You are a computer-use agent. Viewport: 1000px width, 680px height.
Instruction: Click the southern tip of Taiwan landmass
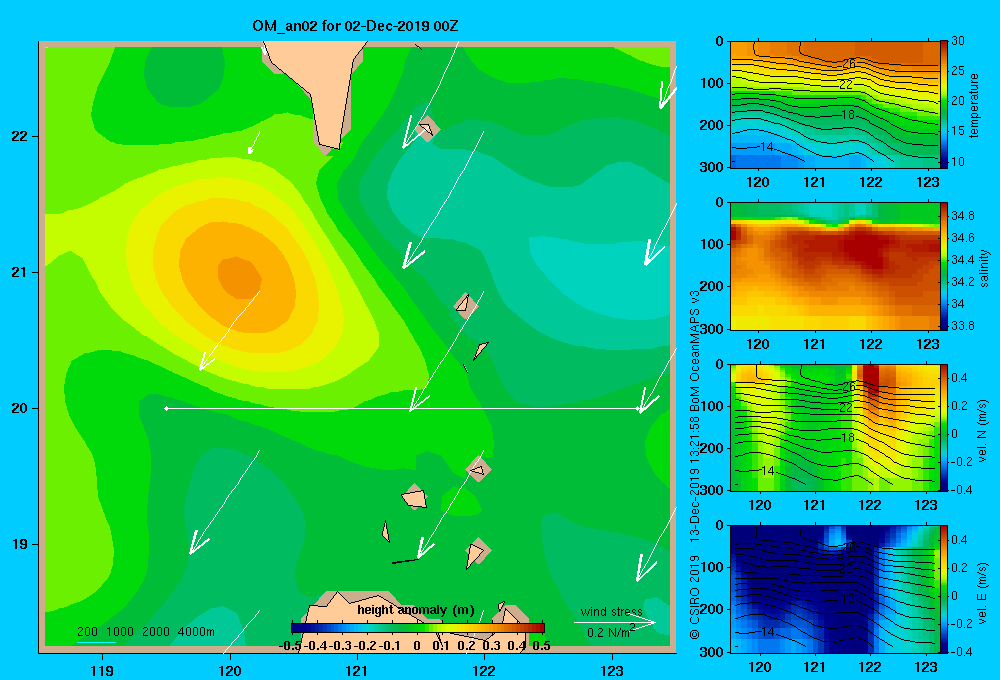(330, 147)
